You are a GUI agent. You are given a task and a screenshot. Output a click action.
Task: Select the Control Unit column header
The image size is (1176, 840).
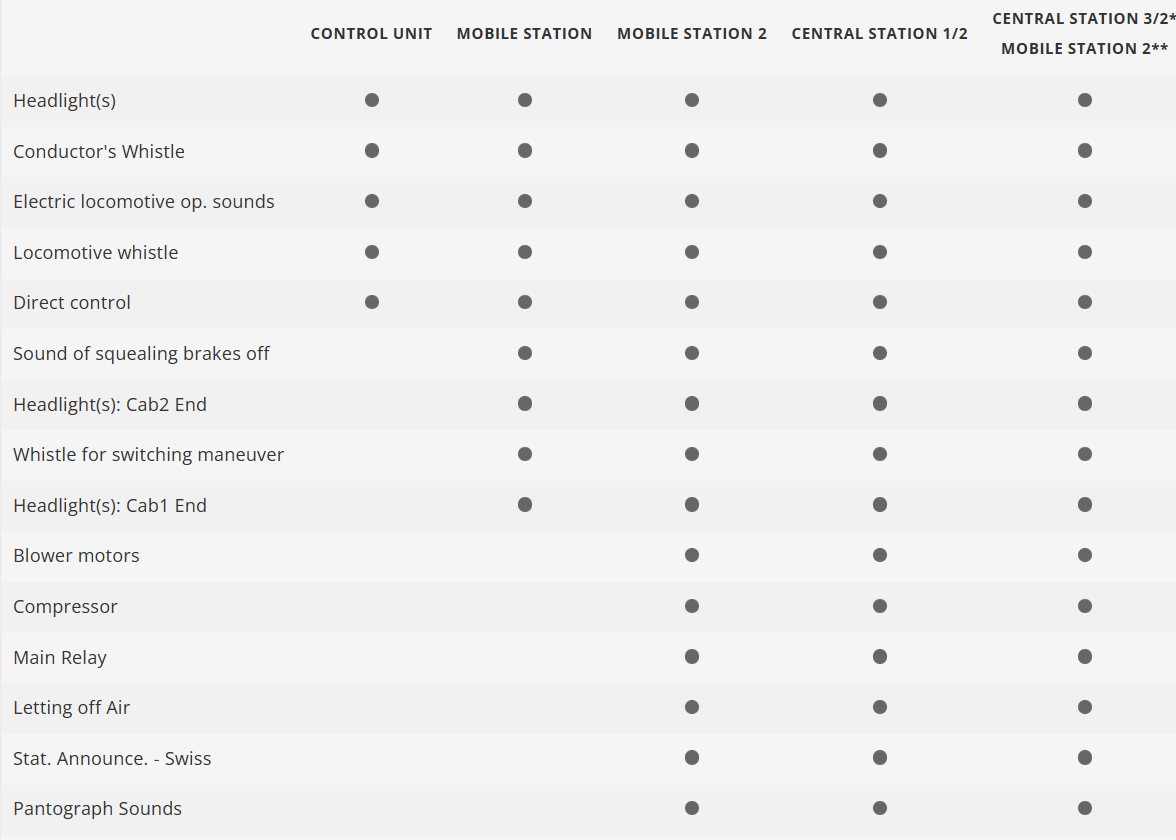(x=371, y=34)
